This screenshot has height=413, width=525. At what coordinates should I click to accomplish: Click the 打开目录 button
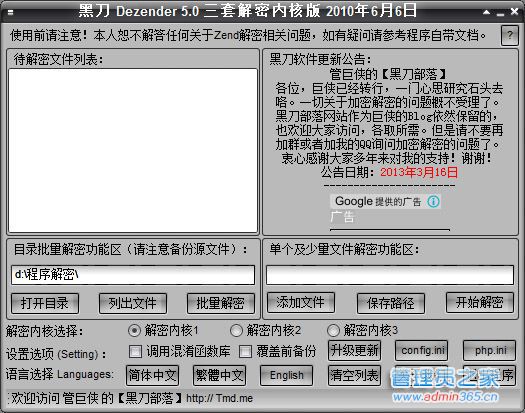point(45,303)
